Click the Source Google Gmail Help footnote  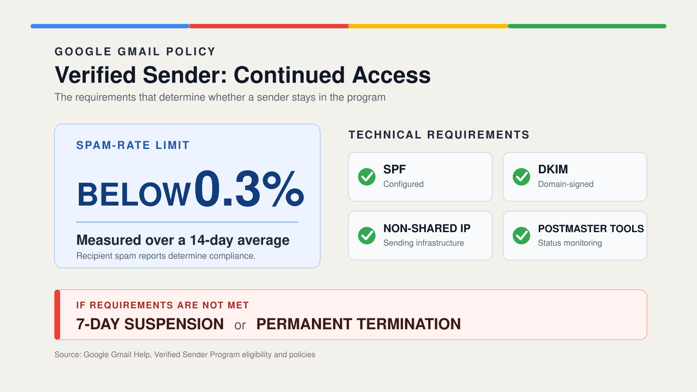point(185,355)
